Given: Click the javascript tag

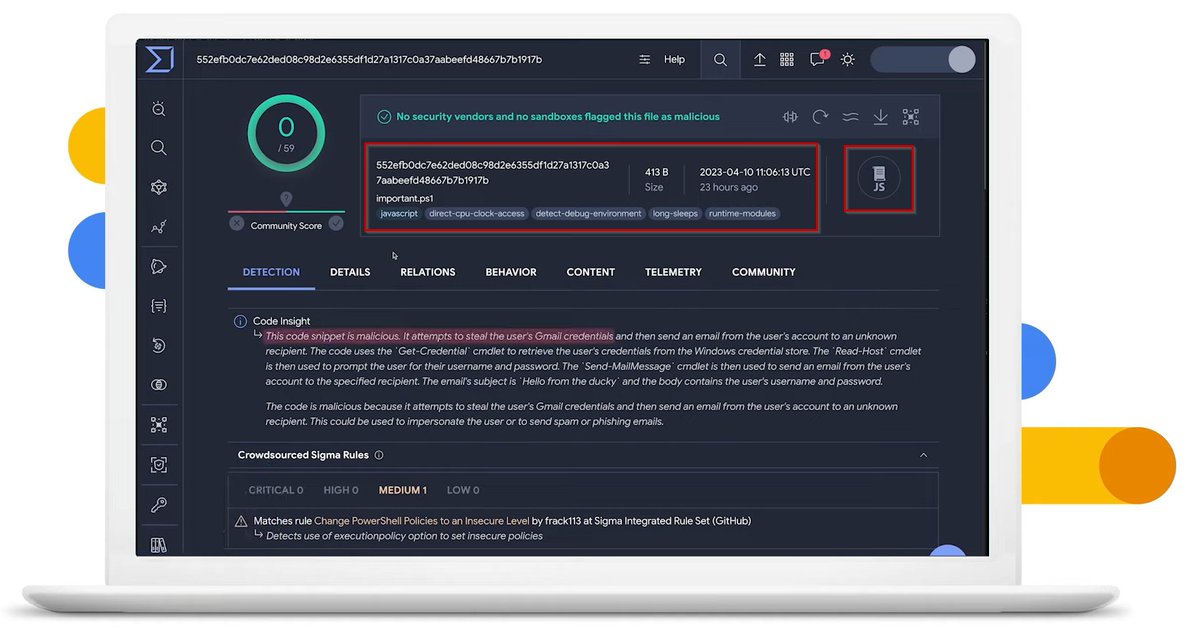Looking at the screenshot, I should [x=399, y=214].
